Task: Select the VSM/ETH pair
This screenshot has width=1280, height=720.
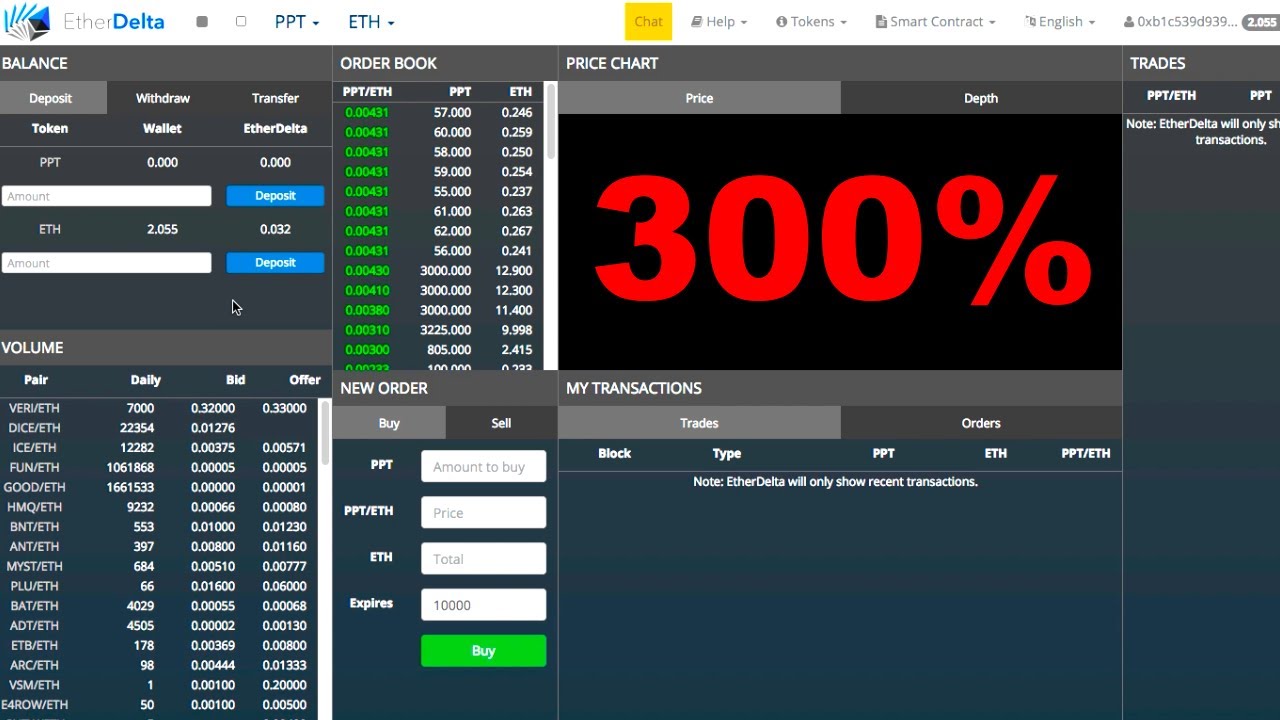Action: [159, 685]
